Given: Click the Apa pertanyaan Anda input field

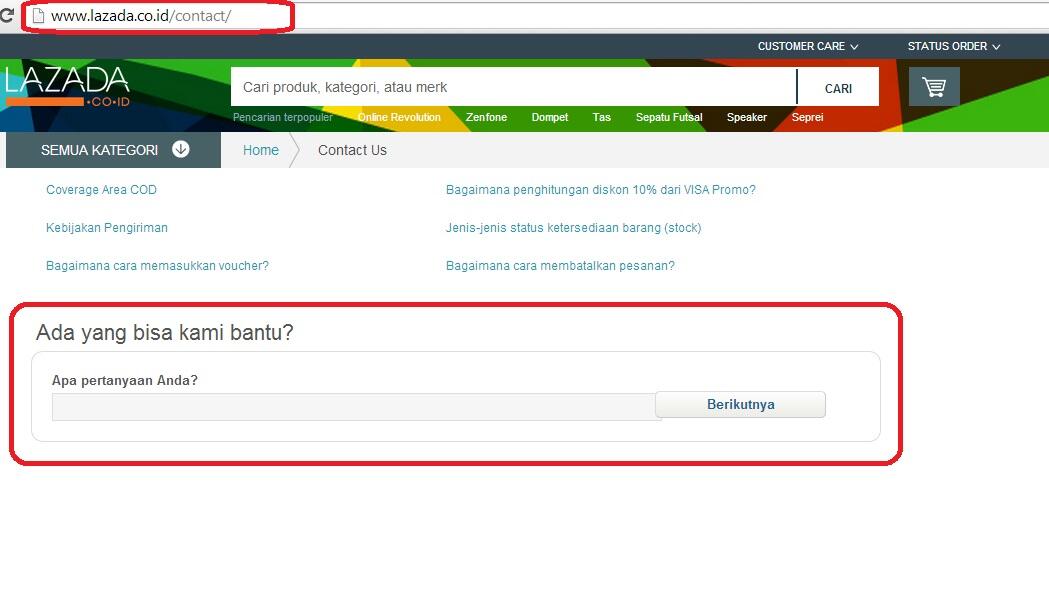Looking at the screenshot, I should click(x=354, y=407).
